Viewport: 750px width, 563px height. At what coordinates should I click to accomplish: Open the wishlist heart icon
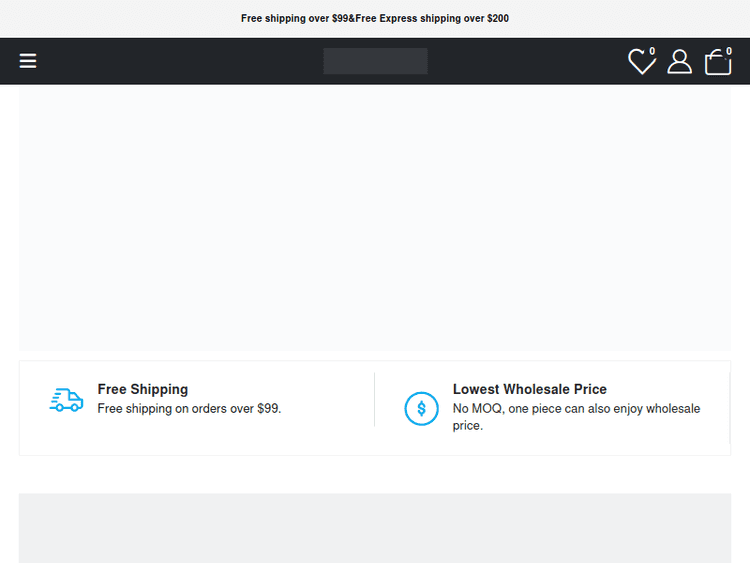pos(640,63)
